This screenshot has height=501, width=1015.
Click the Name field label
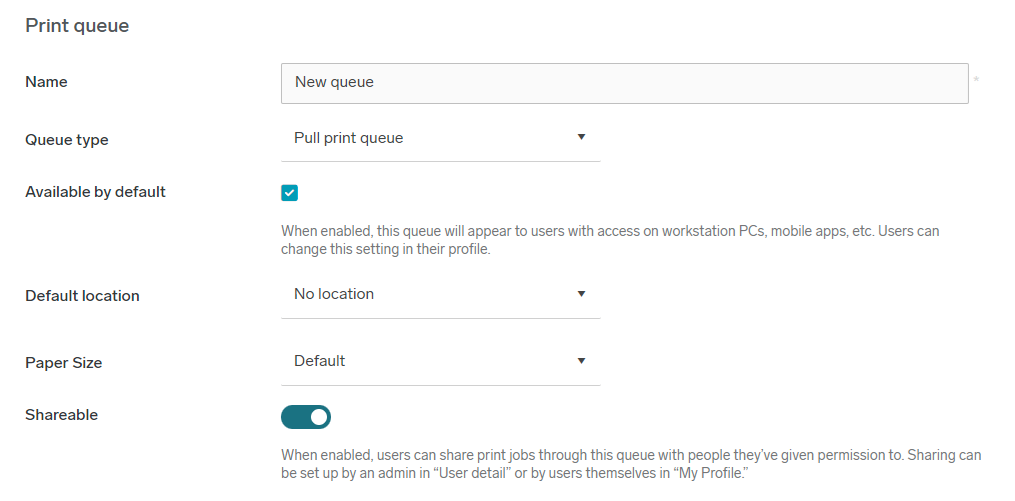(46, 82)
